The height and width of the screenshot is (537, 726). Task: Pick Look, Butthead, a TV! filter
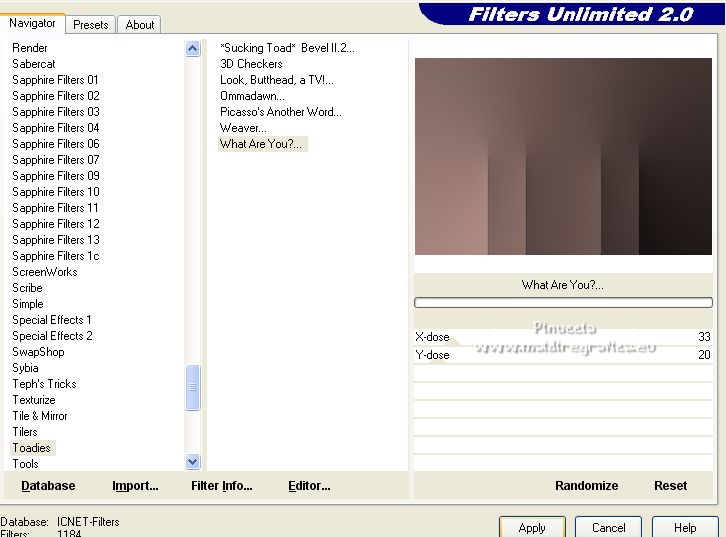point(276,80)
